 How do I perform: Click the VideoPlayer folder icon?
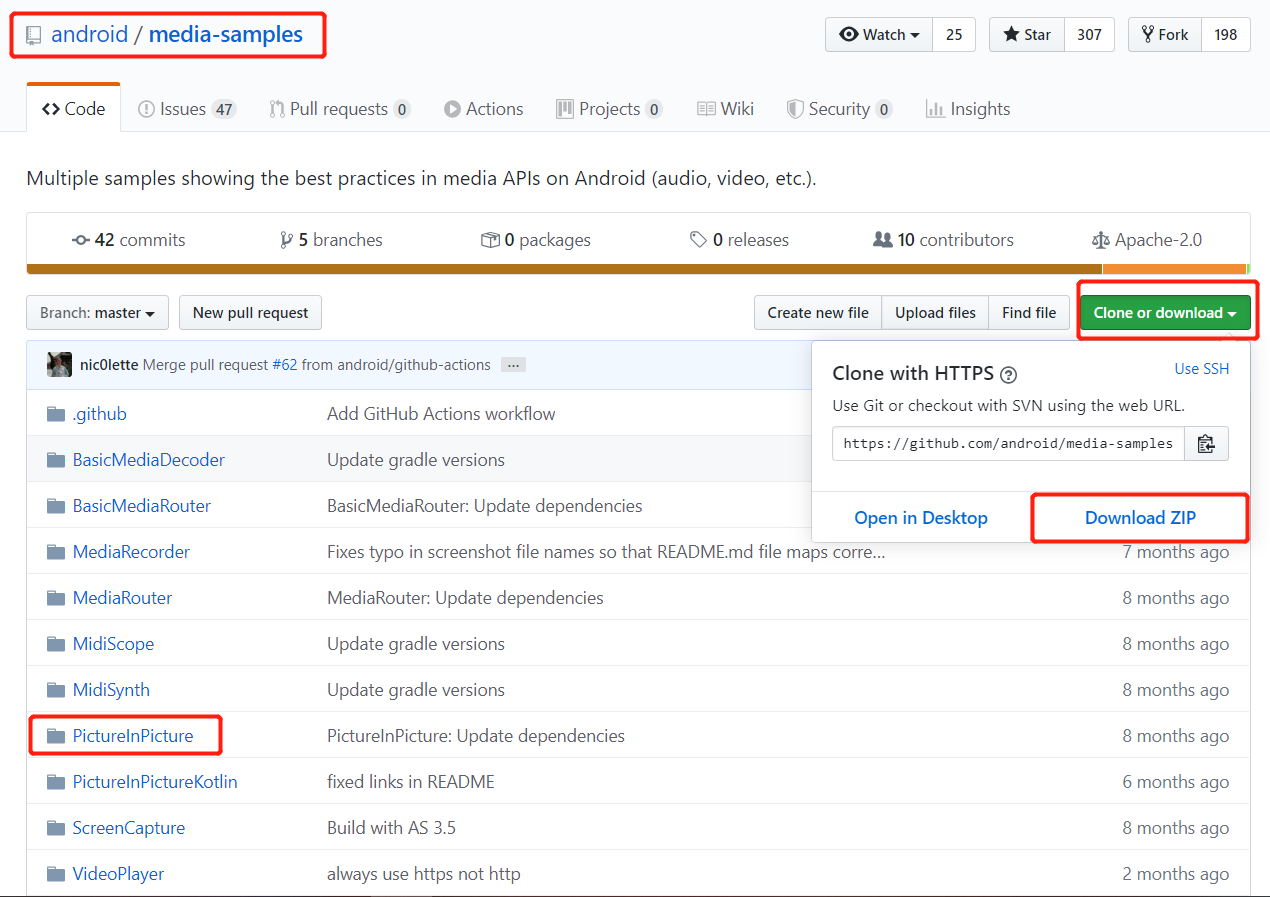pyautogui.click(x=56, y=874)
